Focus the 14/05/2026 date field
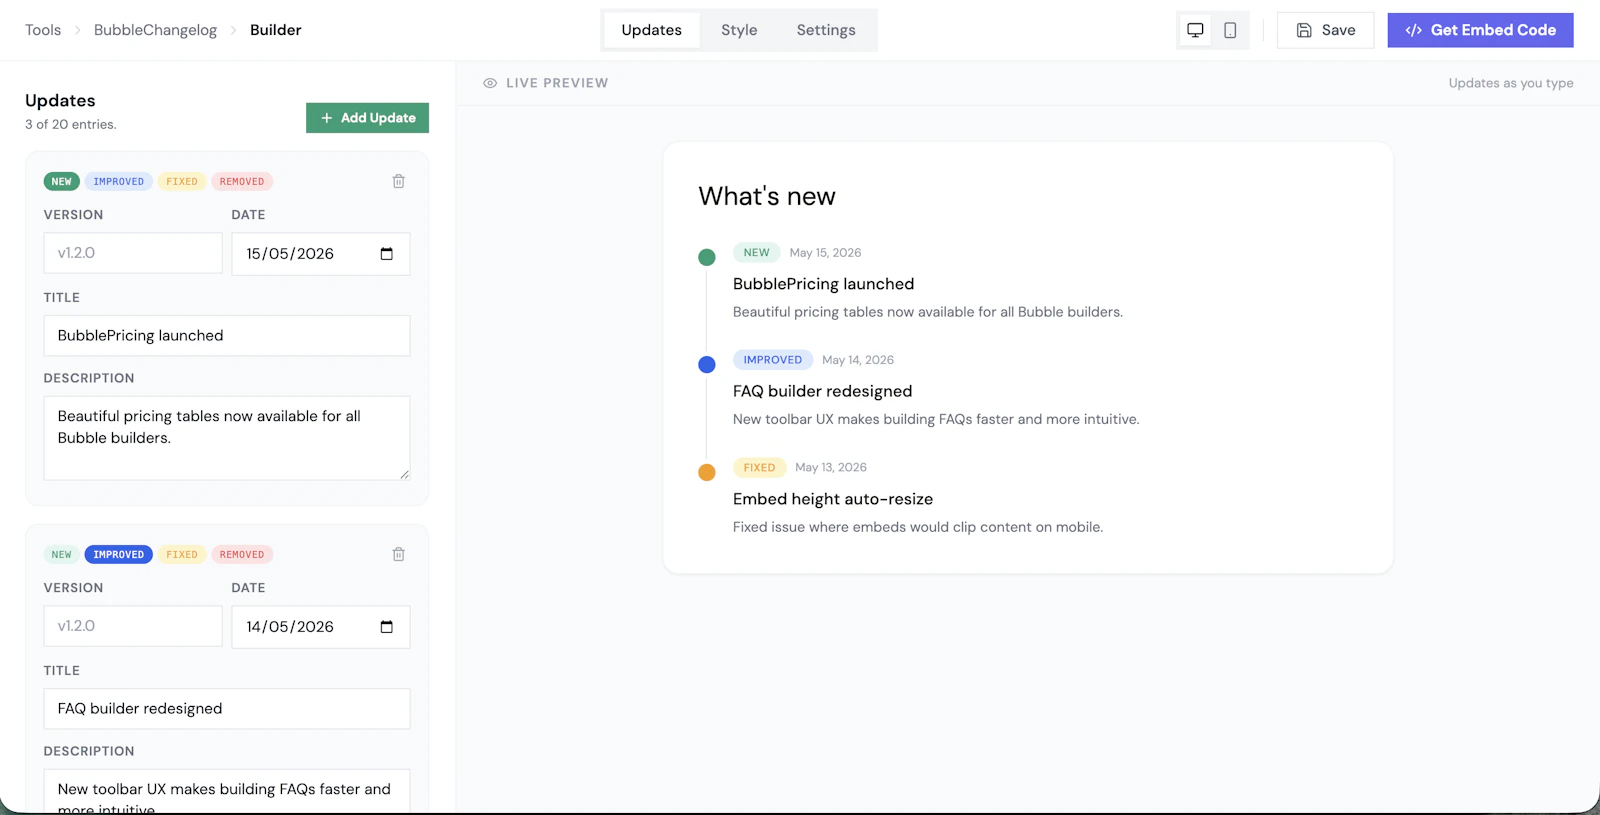Viewport: 1600px width, 815px height. 321,627
